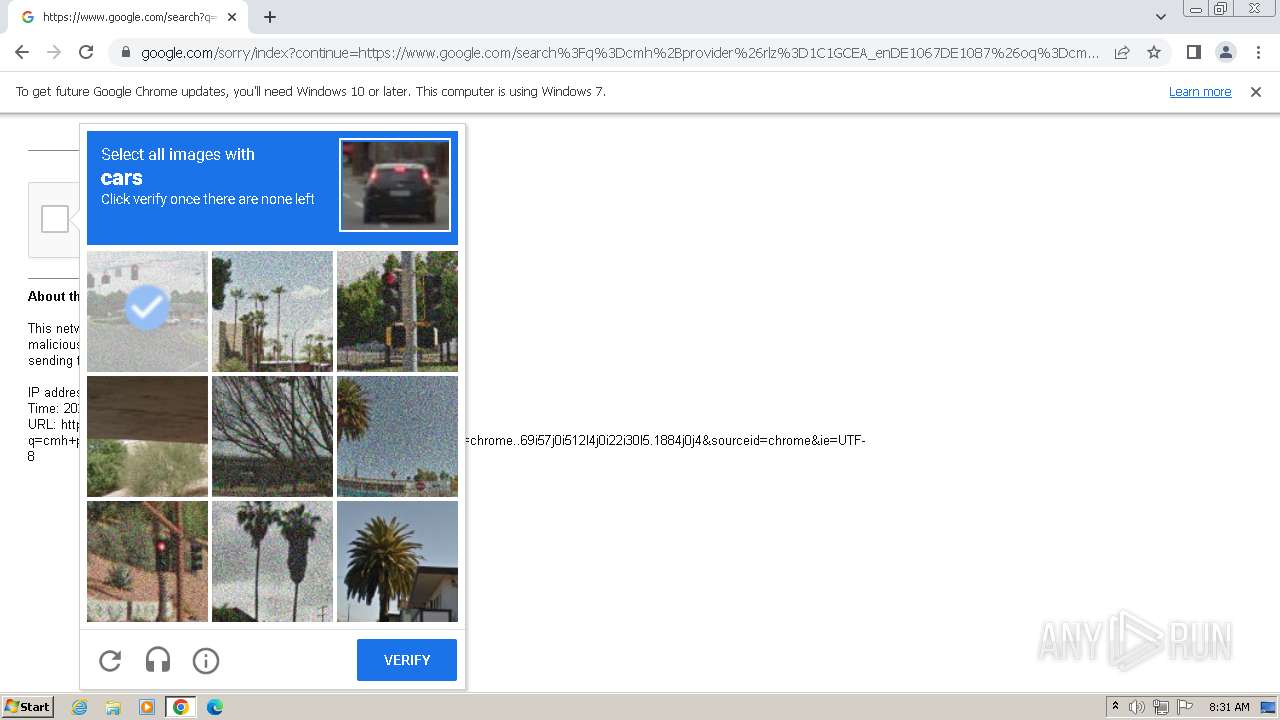The image size is (1280, 720).
Task: Reload the current page
Action: click(x=86, y=52)
